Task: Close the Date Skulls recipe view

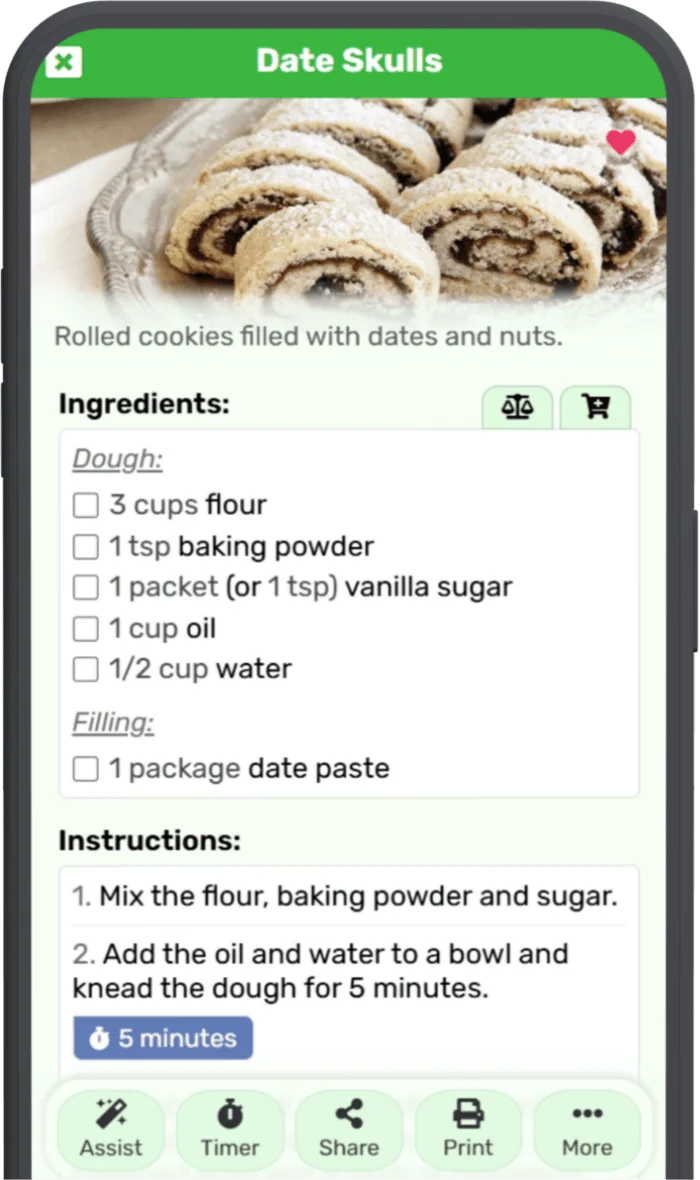Action: pos(64,62)
